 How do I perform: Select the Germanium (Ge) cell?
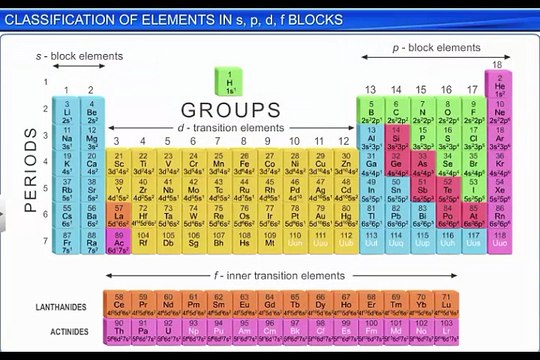396,164
